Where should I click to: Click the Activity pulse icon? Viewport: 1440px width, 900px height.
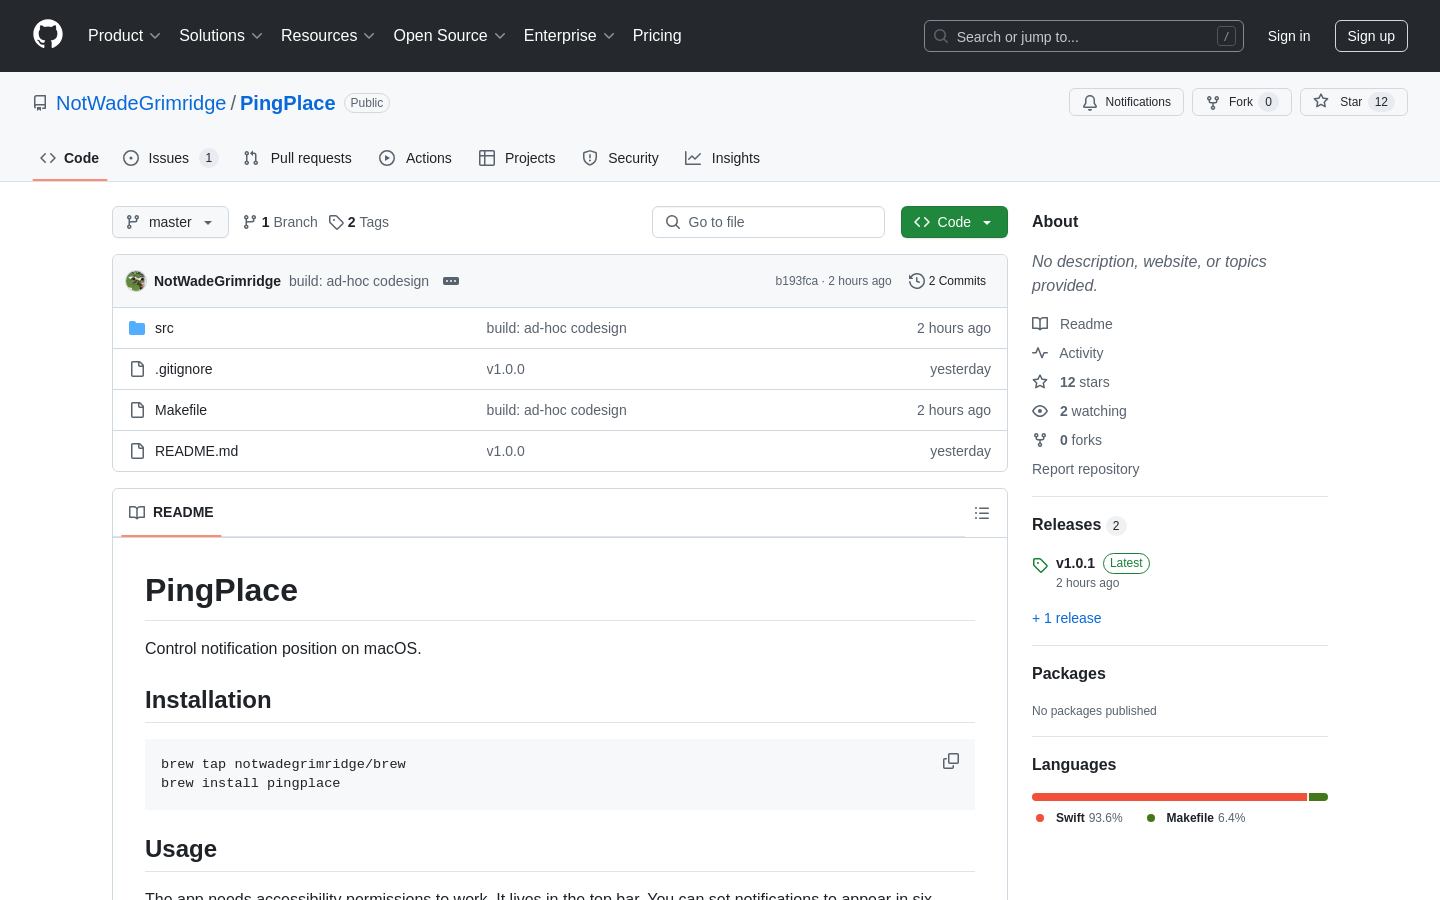click(1040, 353)
